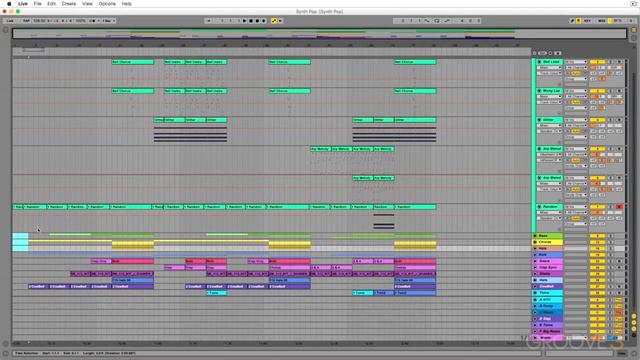640x360 pixels.
Task: Disarm the Random track red arm button
Action: pyautogui.click(x=619, y=207)
